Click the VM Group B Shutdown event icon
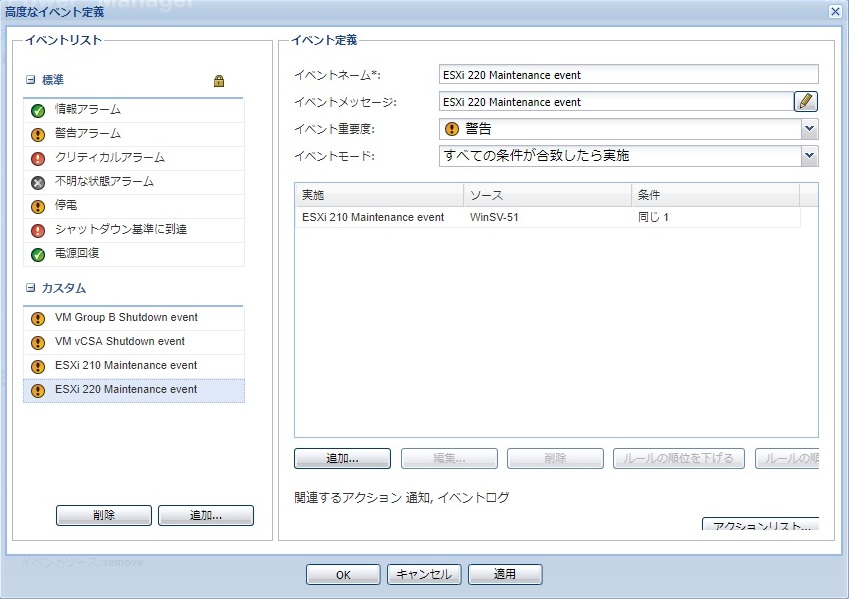This screenshot has width=849, height=599. pyautogui.click(x=38, y=318)
